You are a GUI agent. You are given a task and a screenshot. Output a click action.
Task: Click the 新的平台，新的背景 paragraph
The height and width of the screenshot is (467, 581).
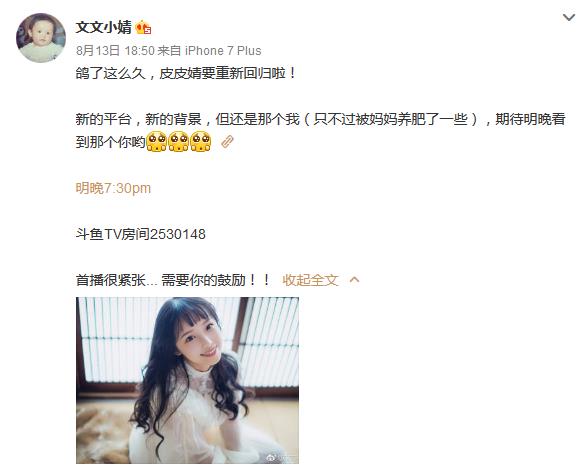coord(321,130)
